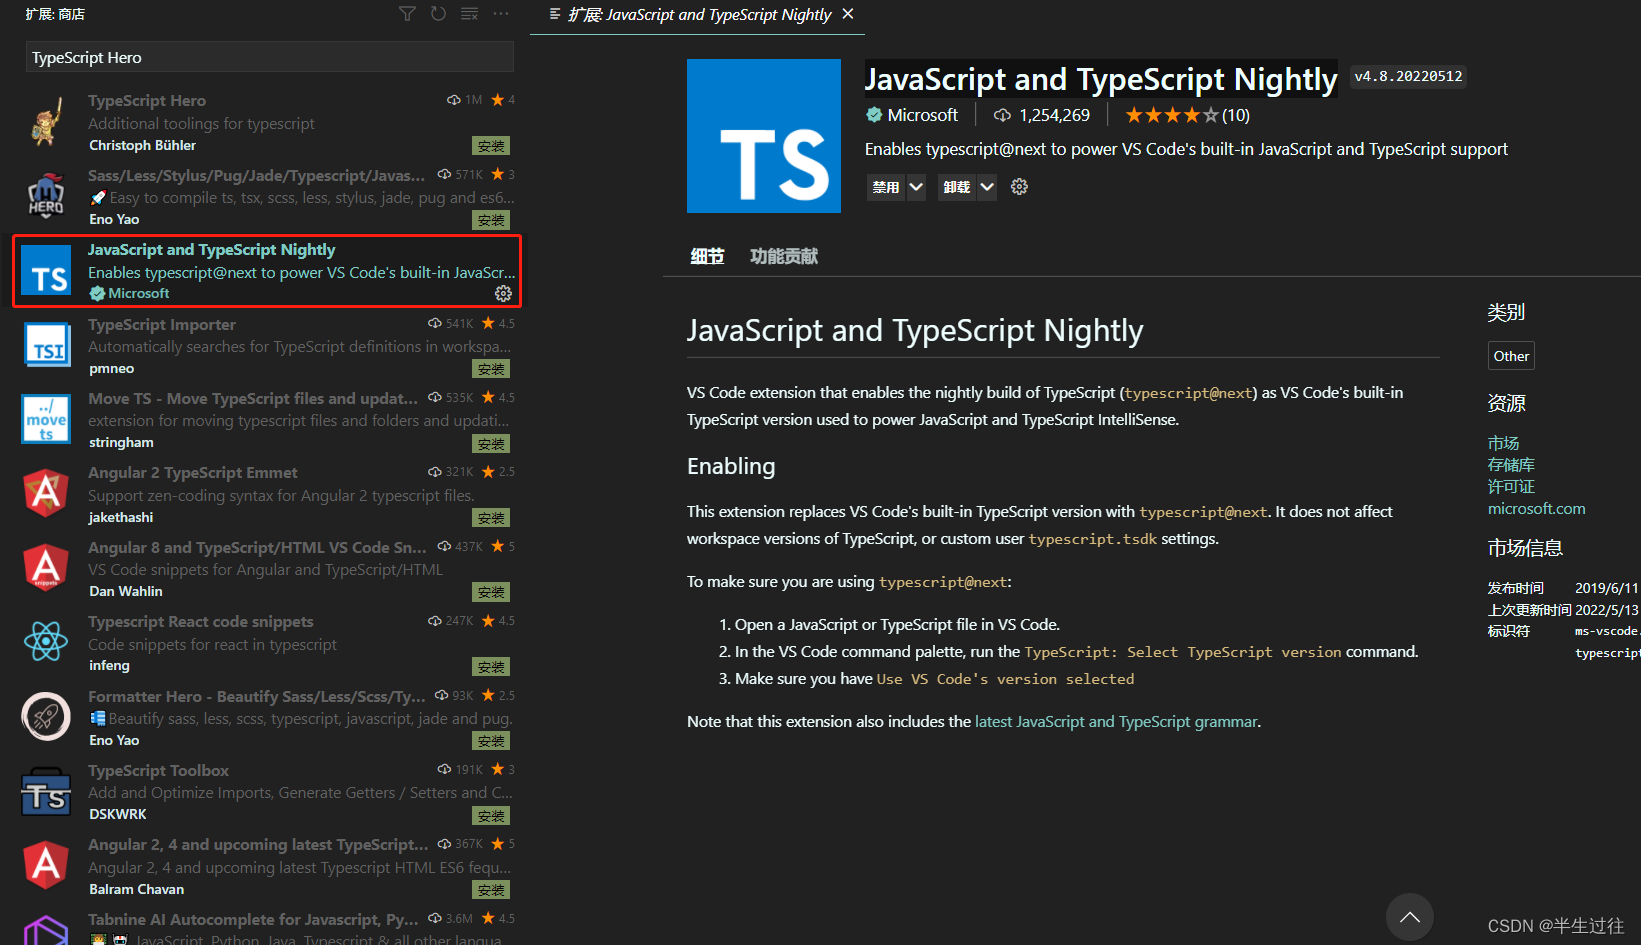Install the Typescript React code snippets extension
This screenshot has width=1641, height=945.
coord(490,666)
